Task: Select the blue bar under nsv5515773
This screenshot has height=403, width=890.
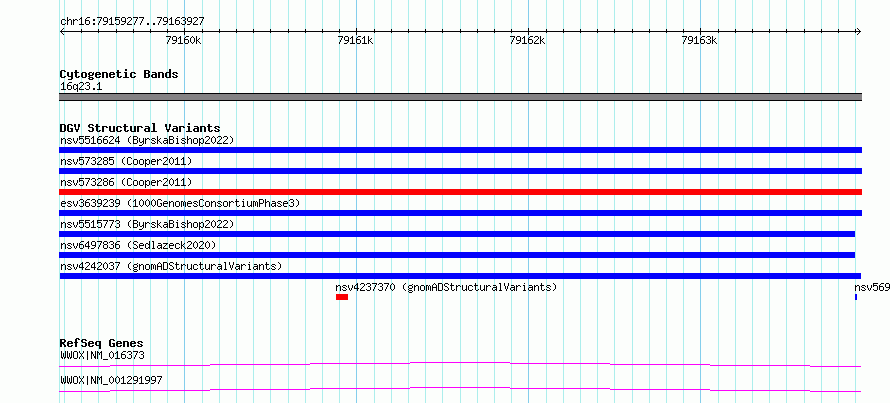Action: [457, 234]
